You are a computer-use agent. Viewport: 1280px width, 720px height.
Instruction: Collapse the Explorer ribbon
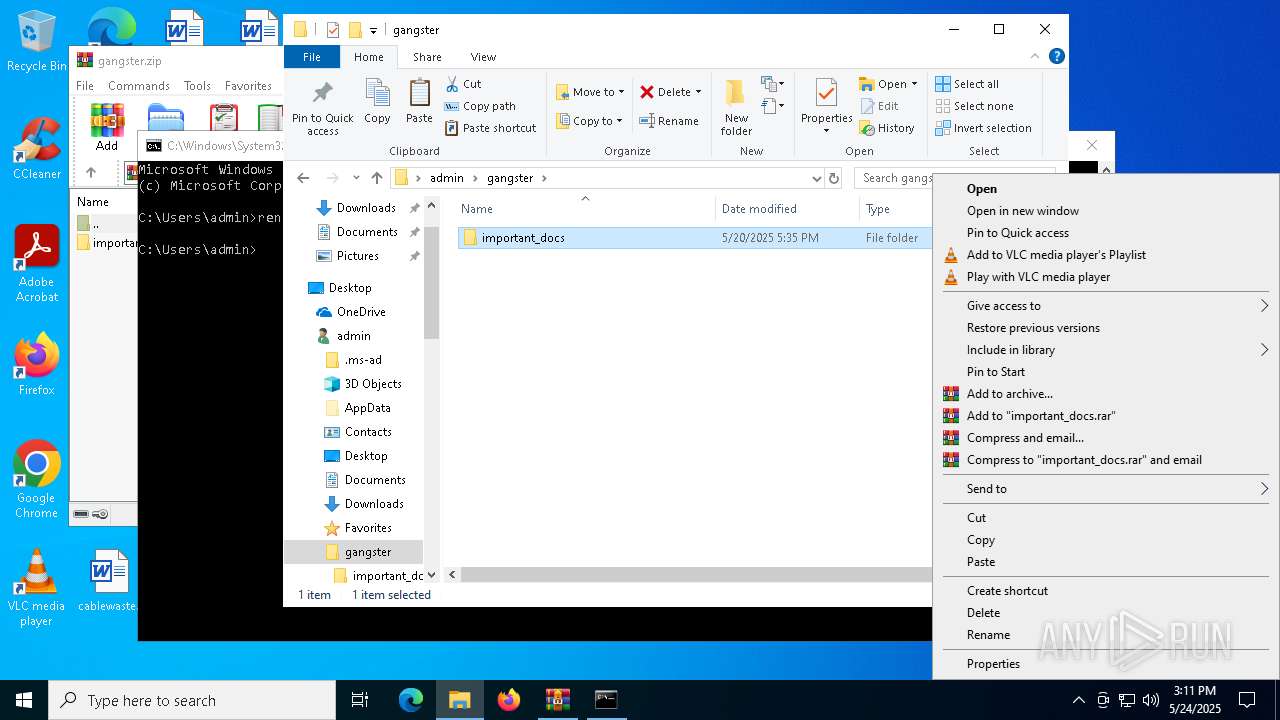coord(1036,57)
